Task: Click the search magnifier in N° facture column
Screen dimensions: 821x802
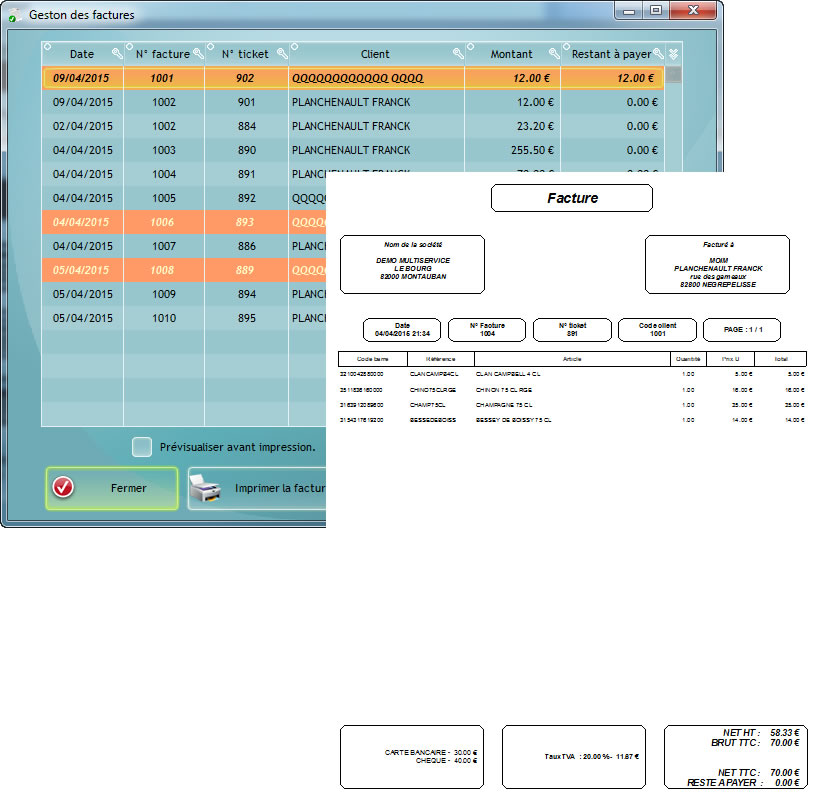Action: point(198,54)
